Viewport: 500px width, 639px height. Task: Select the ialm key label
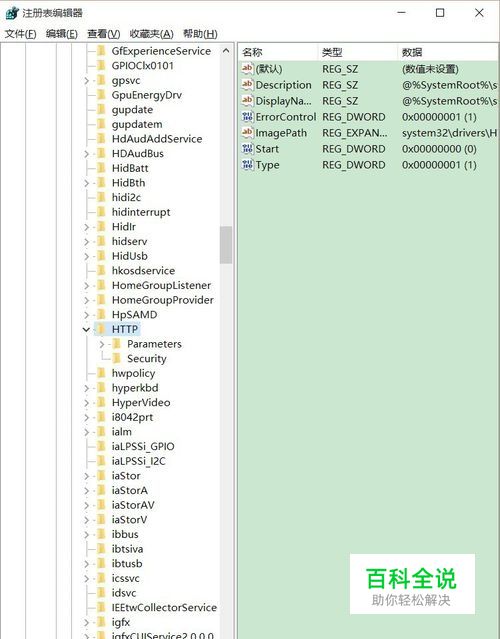(x=121, y=432)
